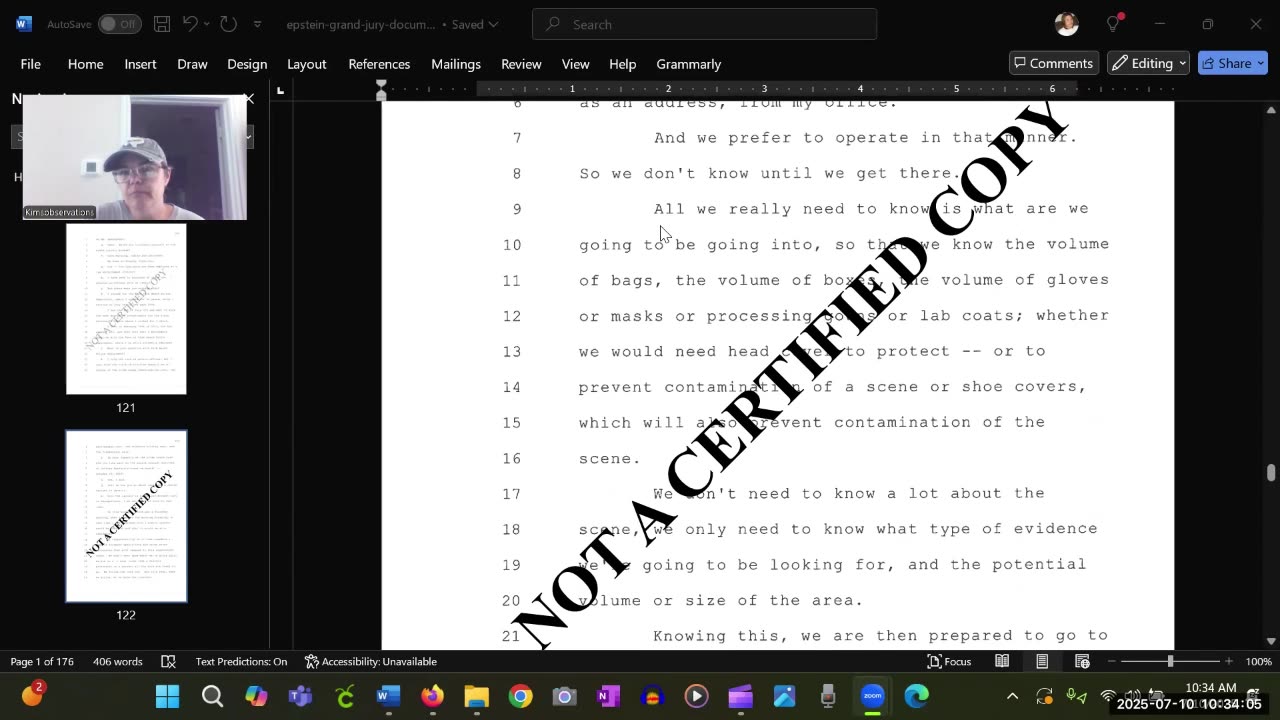Open taskbar Search magnifier
The image size is (1280, 720).
212,696
